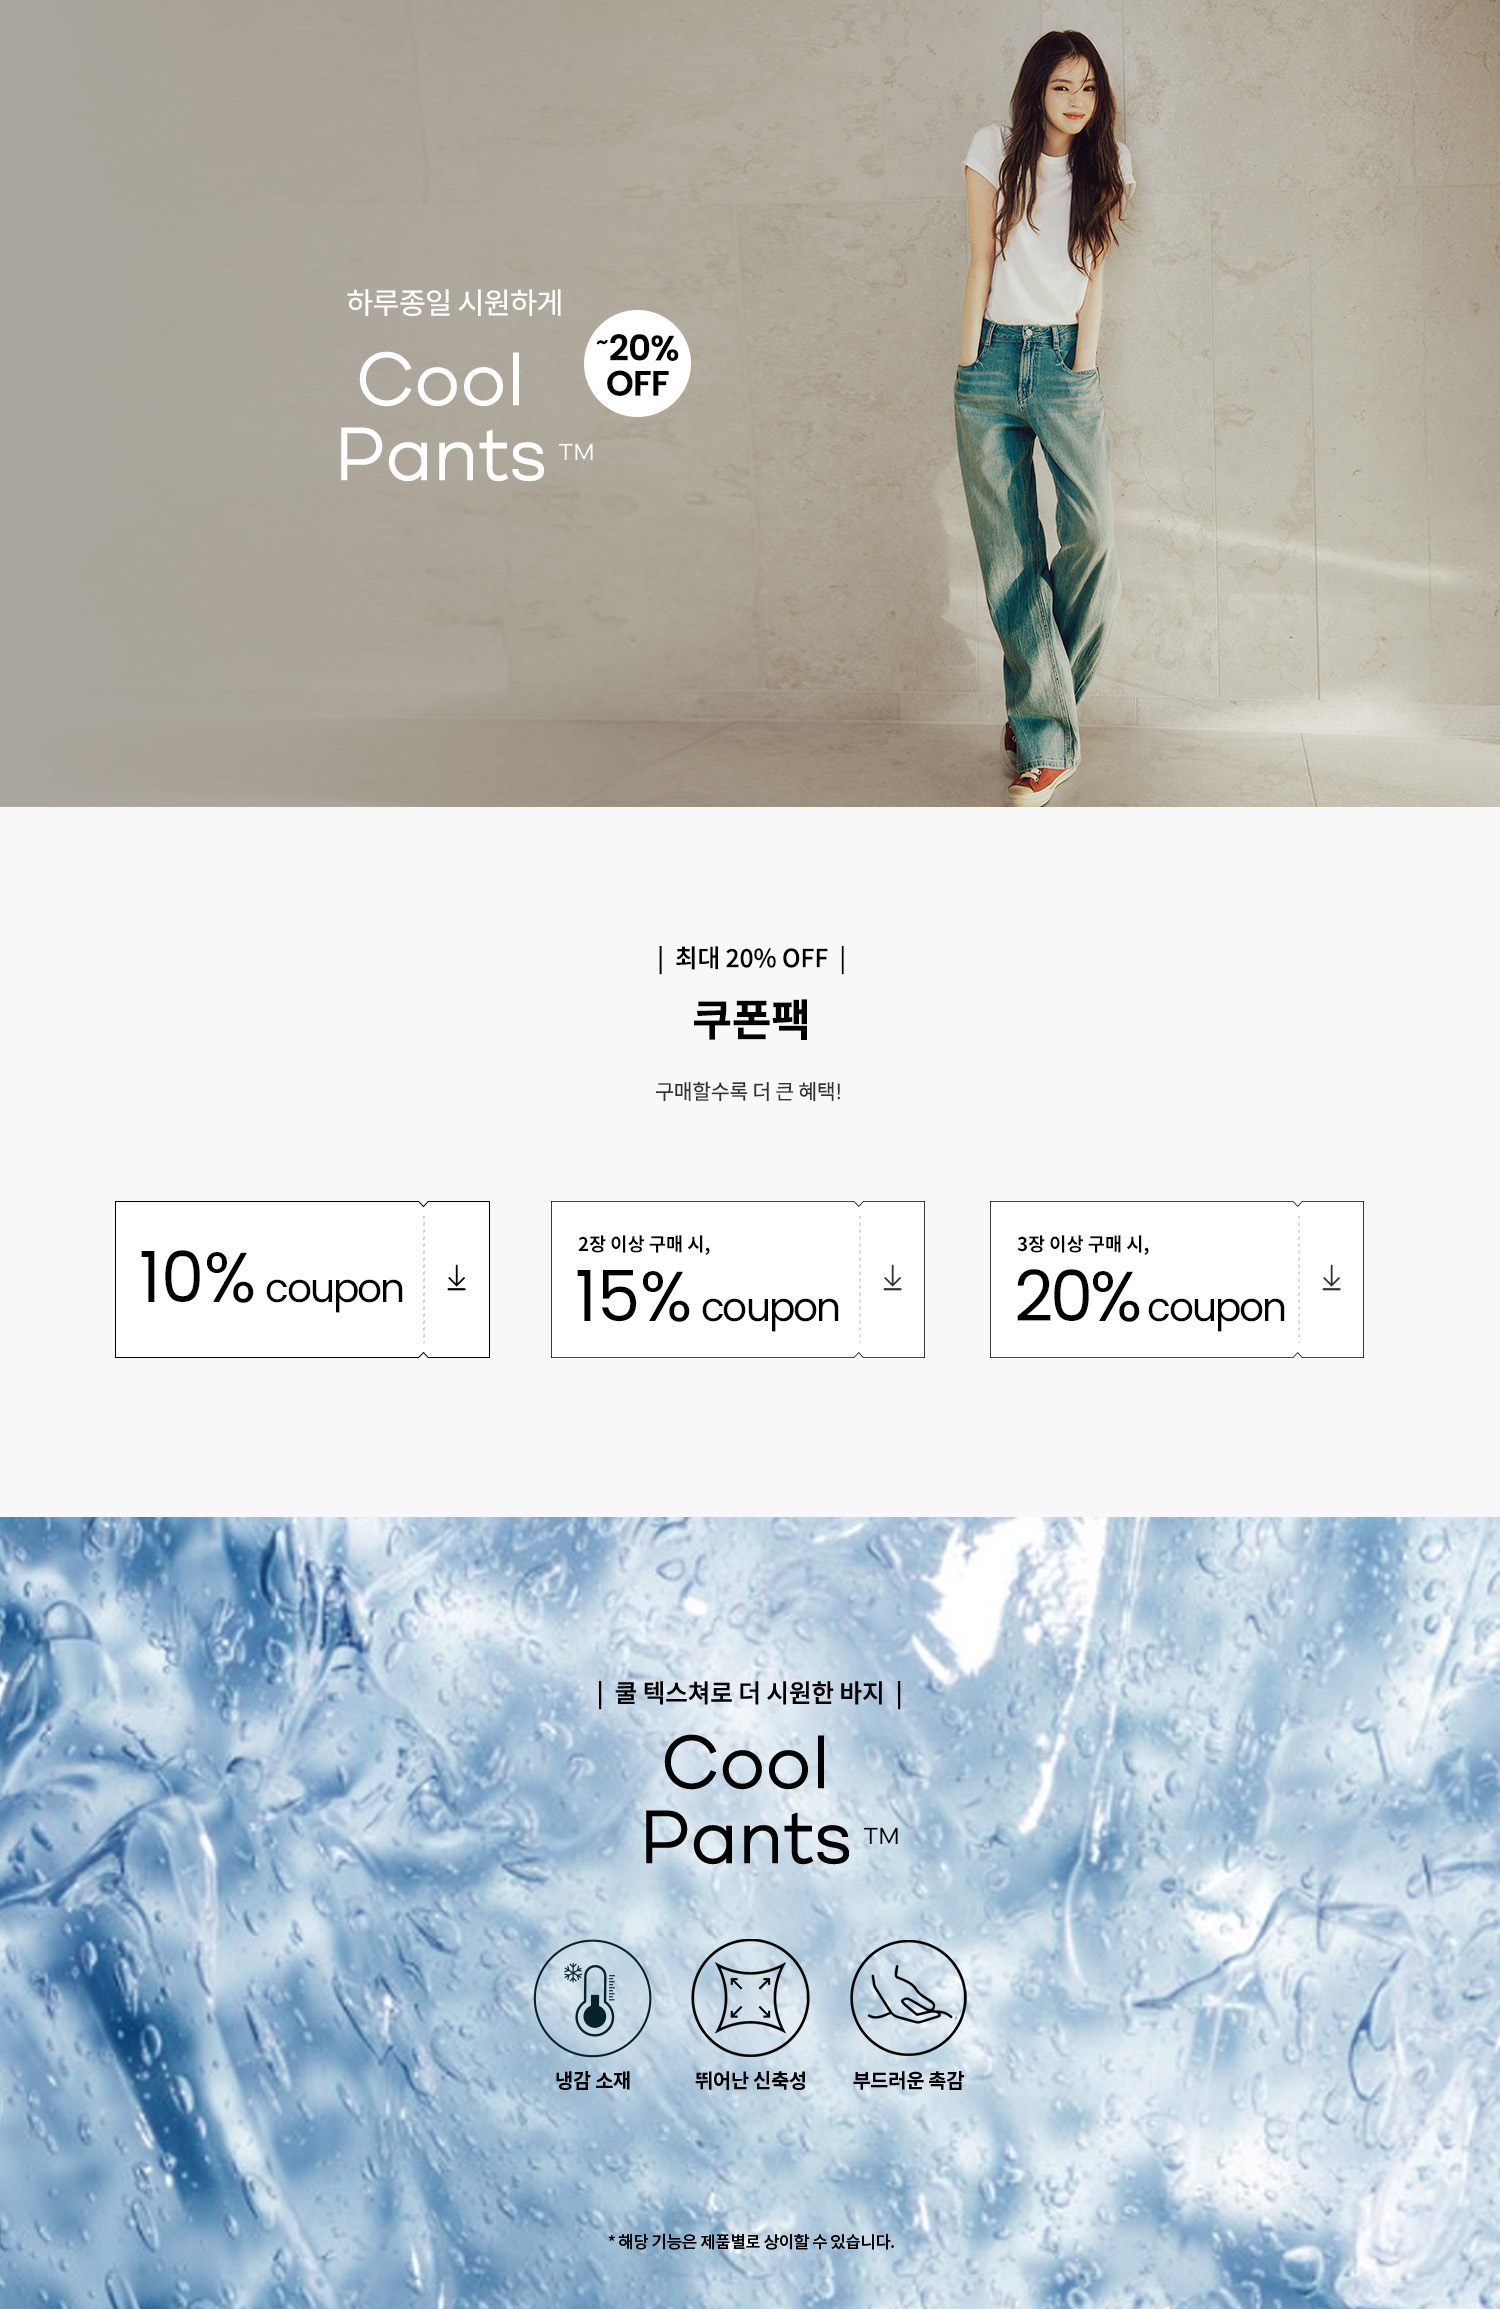Click the black Cool Pants logo on ice
The height and width of the screenshot is (2309, 1500).
[770, 1800]
